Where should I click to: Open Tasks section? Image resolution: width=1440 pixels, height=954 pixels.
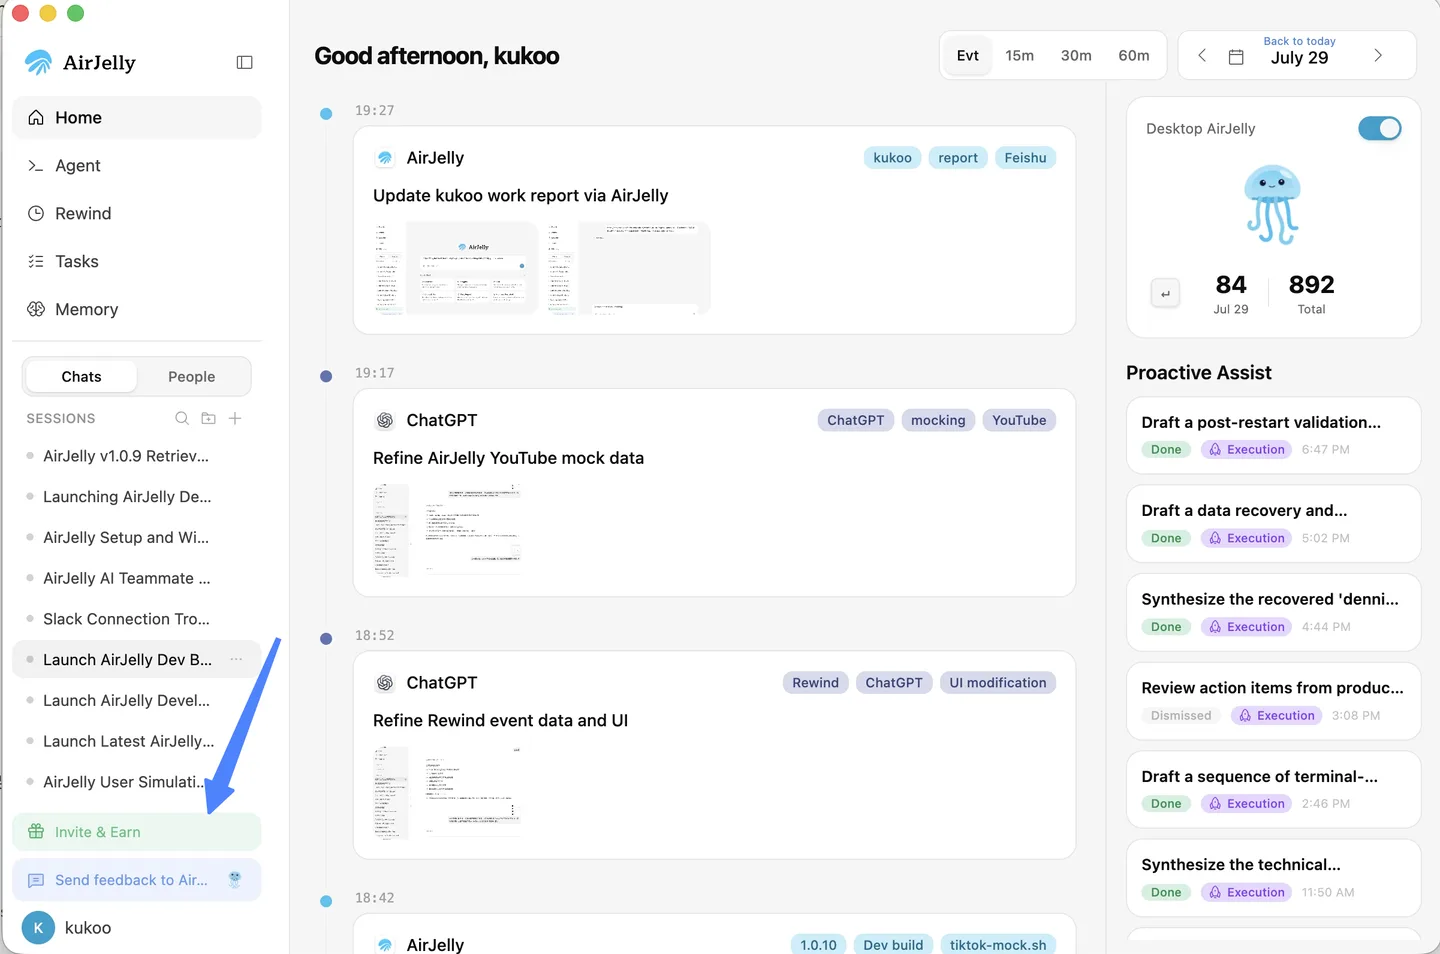137,262
